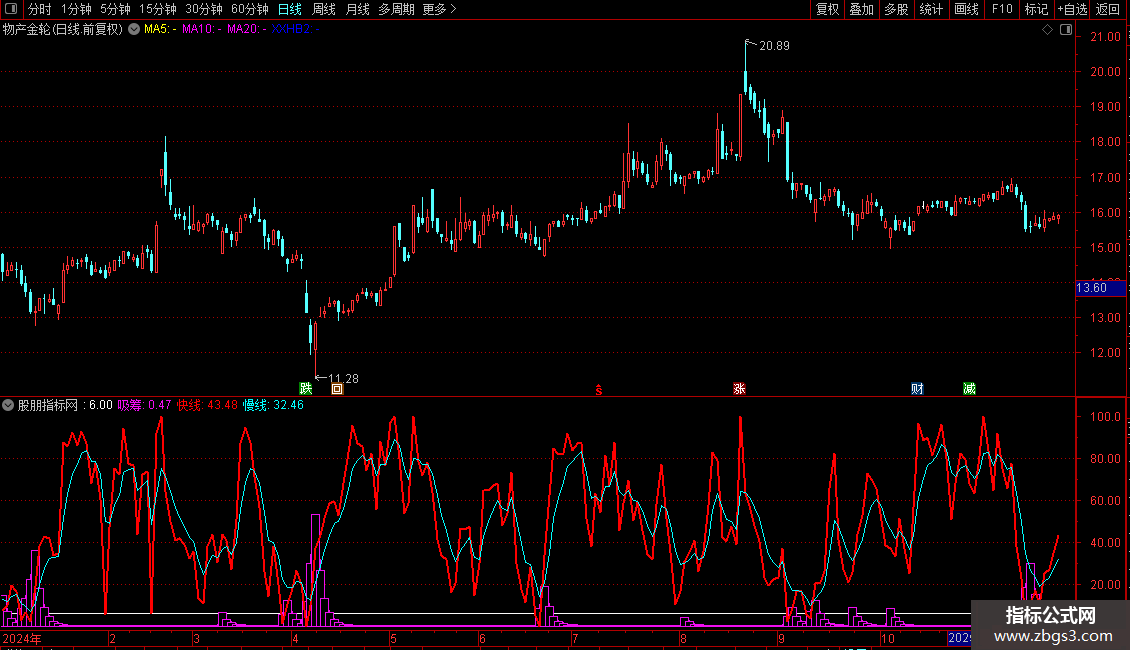1130x650 pixels.
Task: Expand the 更多 periods menu
Action: (x=439, y=9)
